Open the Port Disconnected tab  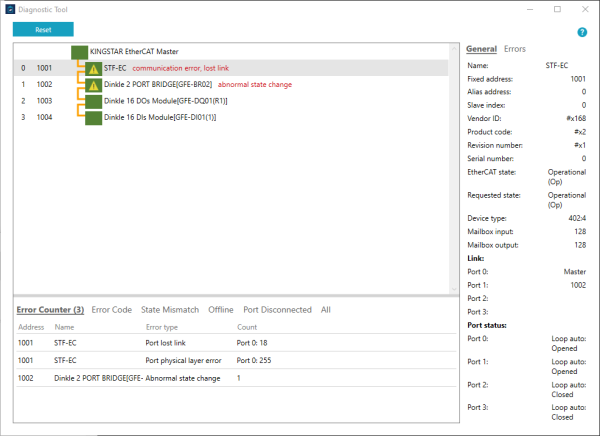[277, 310]
